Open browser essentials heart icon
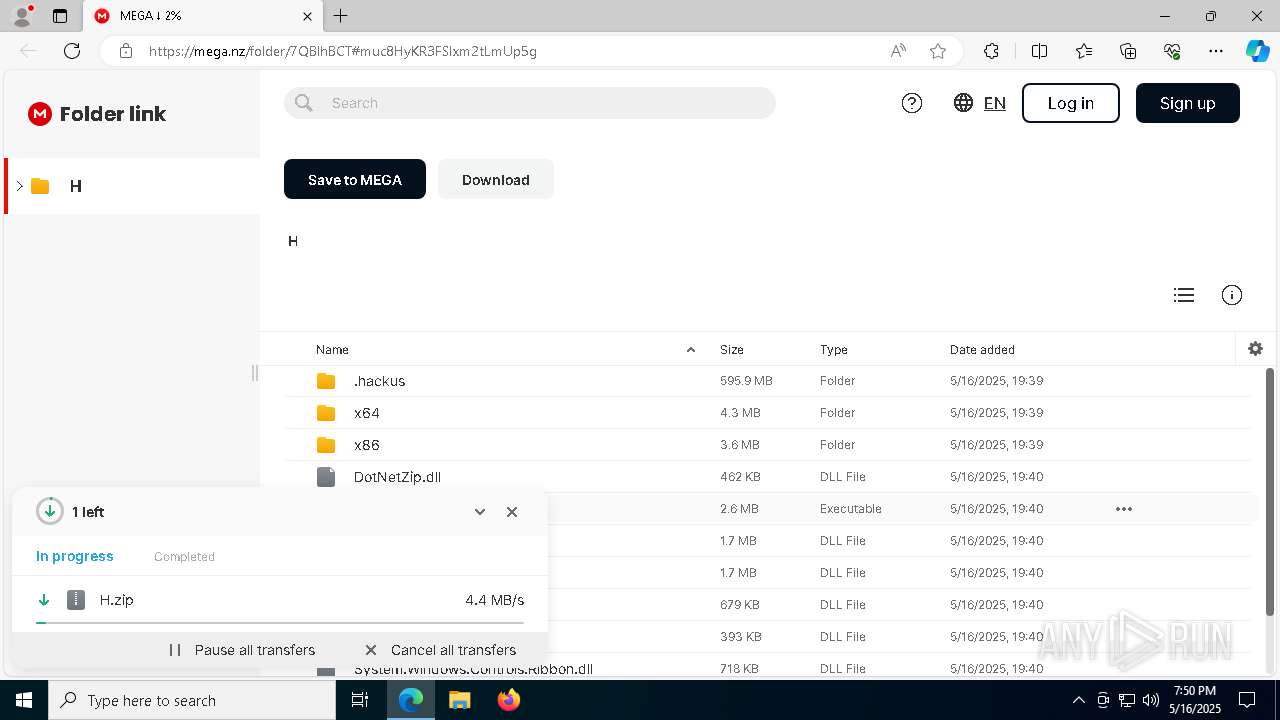 pyautogui.click(x=1172, y=51)
